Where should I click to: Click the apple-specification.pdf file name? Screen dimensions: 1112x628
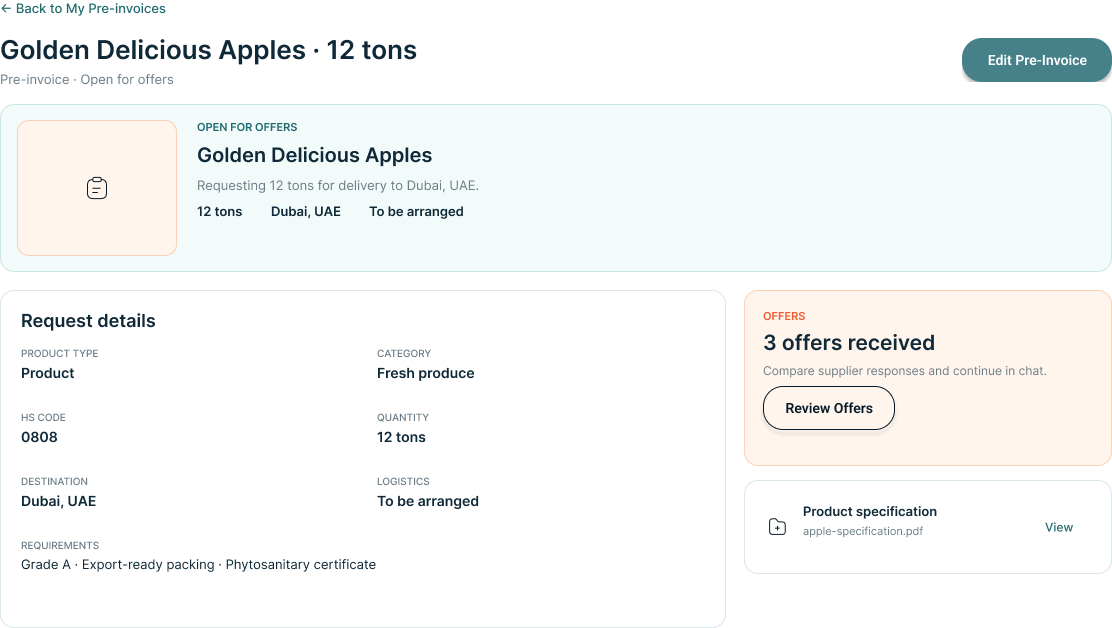click(863, 531)
